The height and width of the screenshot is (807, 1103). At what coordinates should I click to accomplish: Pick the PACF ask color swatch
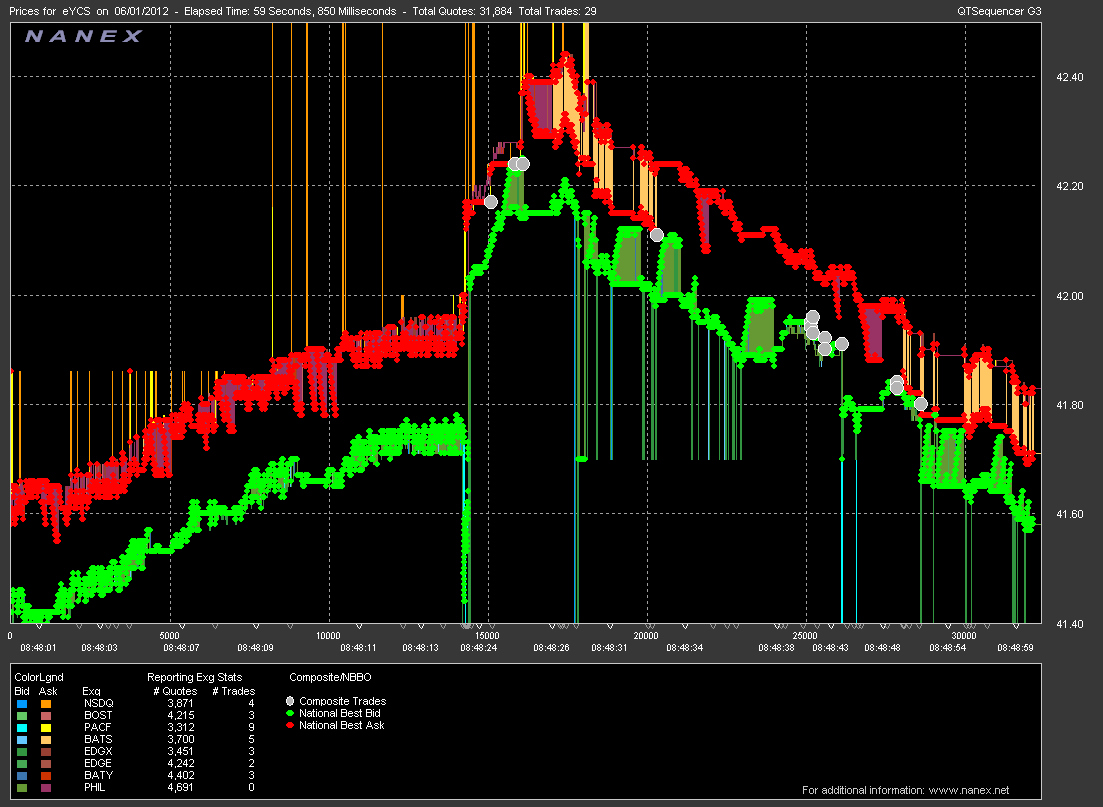click(x=46, y=727)
